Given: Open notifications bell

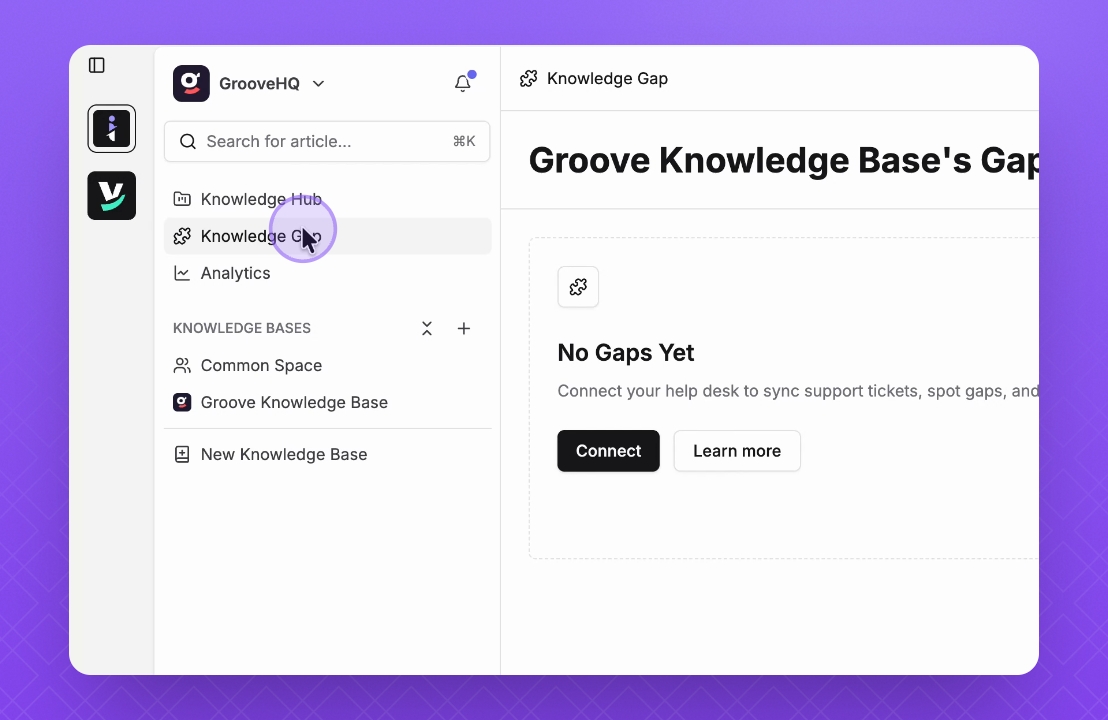Looking at the screenshot, I should [x=463, y=83].
